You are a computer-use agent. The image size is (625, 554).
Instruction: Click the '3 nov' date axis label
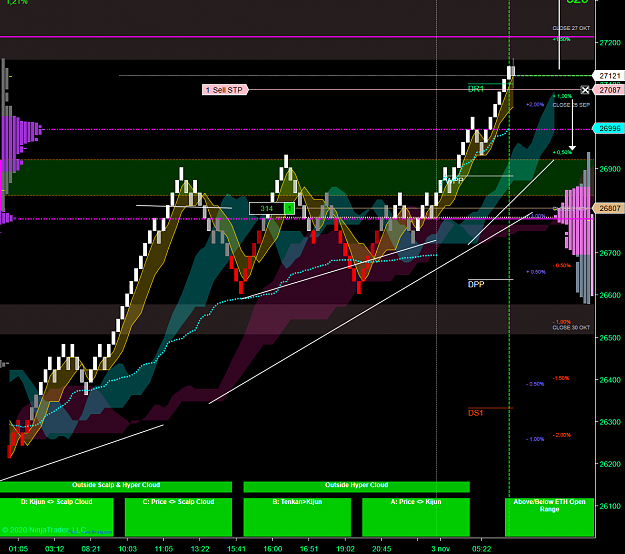440,549
